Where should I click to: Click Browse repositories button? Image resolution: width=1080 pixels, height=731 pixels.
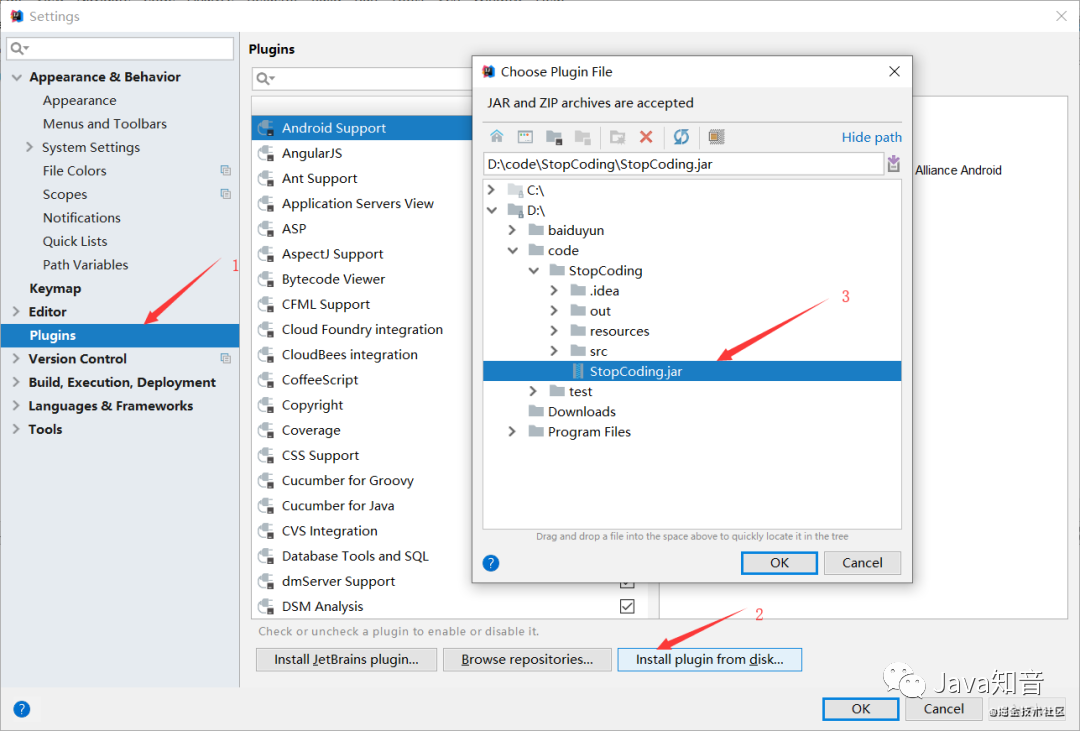pyautogui.click(x=527, y=659)
